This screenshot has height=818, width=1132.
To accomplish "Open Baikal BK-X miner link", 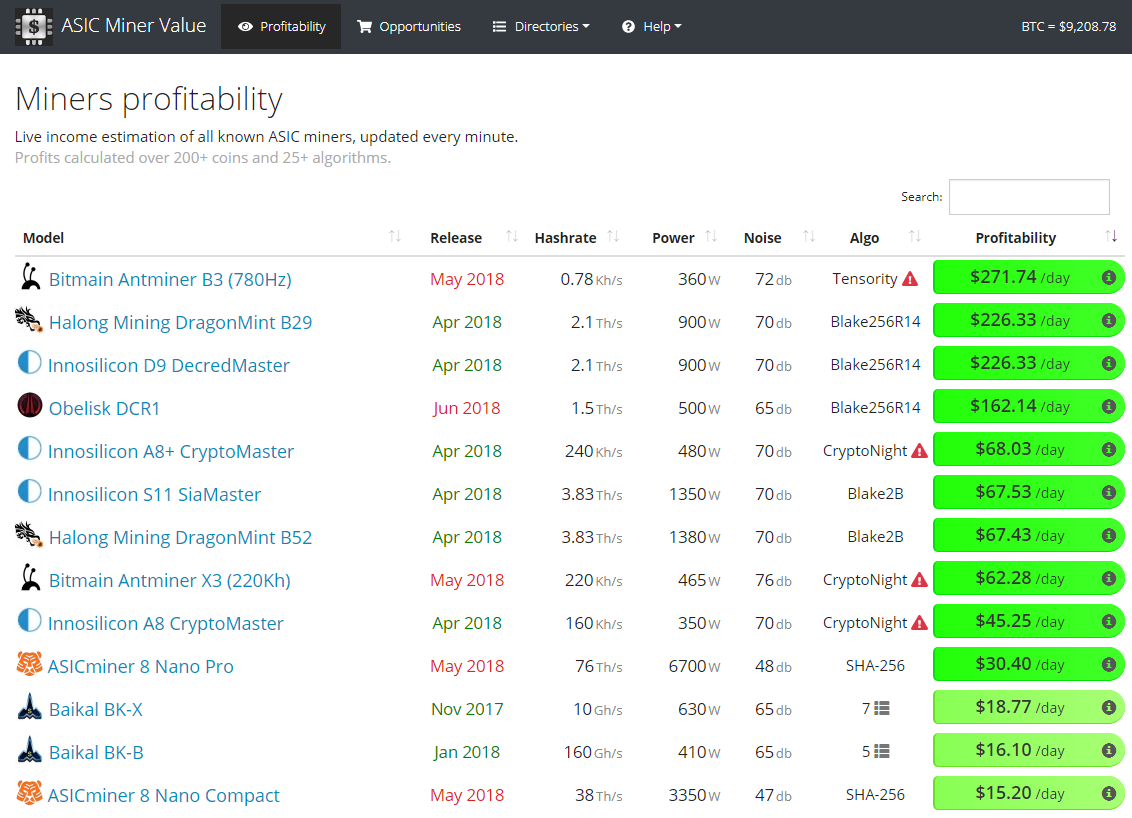I will point(95,710).
